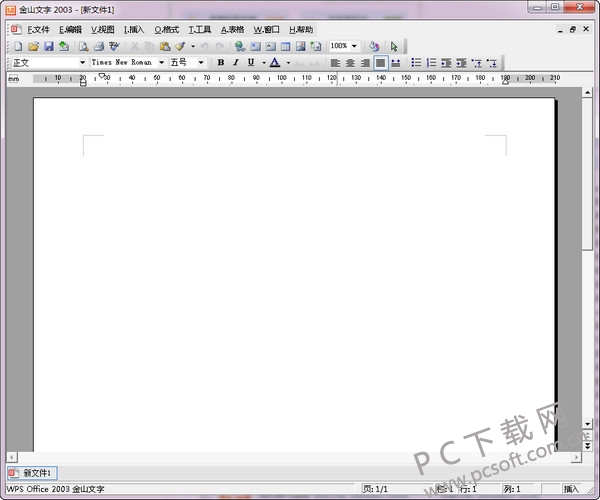This screenshot has width=600, height=500.
Task: Save the document with floppy disk icon
Action: pos(49,46)
